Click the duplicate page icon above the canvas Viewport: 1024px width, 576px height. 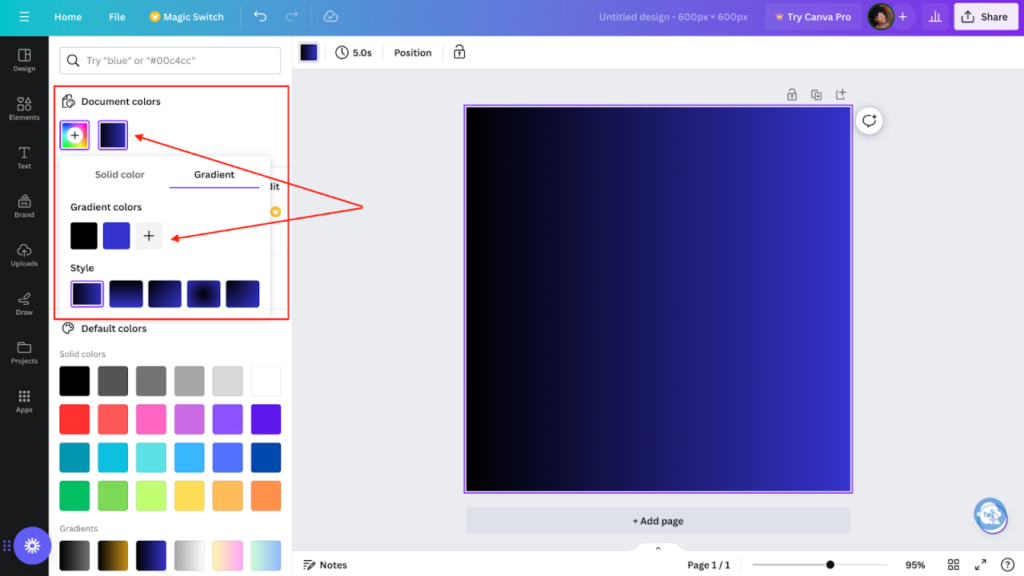pos(816,94)
